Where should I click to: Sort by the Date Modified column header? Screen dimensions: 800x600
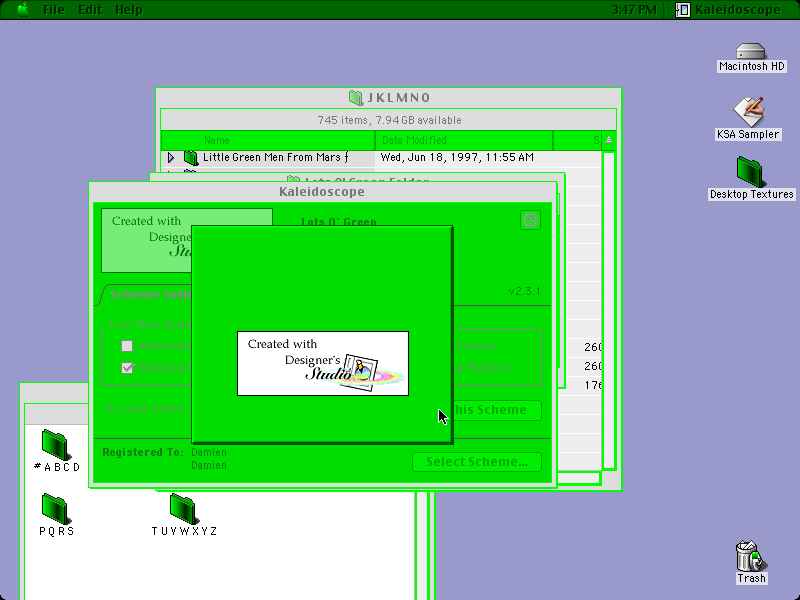pos(464,140)
